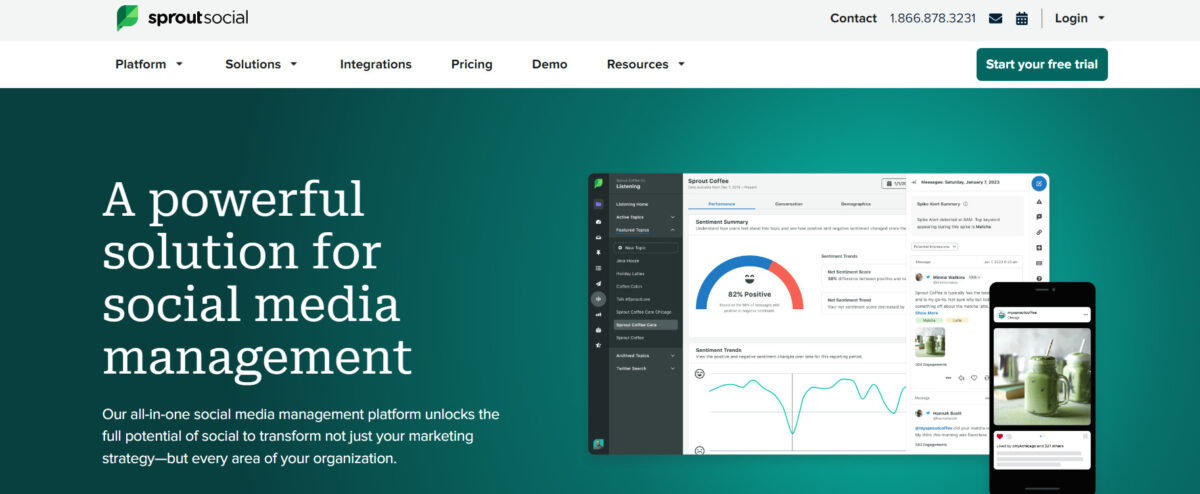The width and height of the screenshot is (1200, 494).
Task: Collapse the Featured Topics section
Action: tap(645, 230)
